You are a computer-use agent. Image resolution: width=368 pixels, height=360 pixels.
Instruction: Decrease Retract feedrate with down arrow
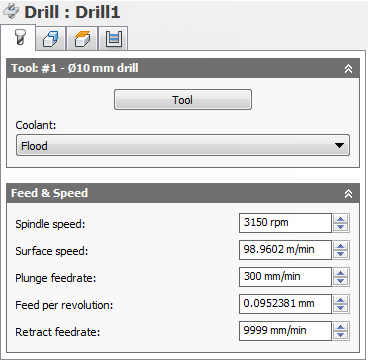click(340, 335)
